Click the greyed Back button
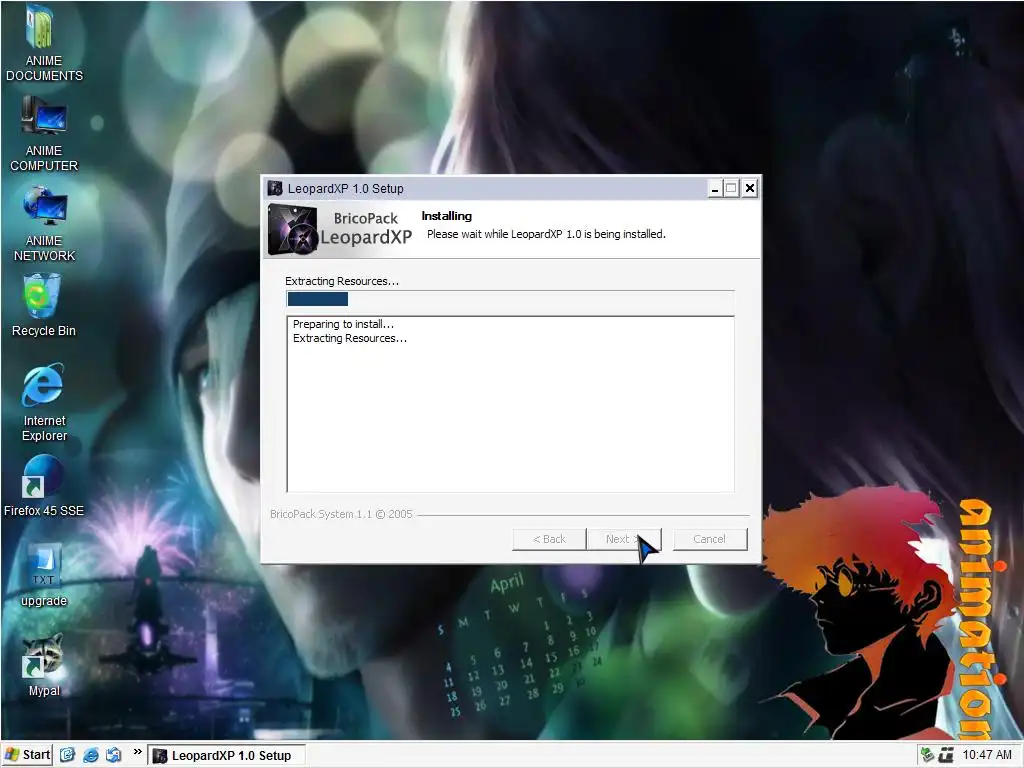The image size is (1024, 768). pos(549,539)
